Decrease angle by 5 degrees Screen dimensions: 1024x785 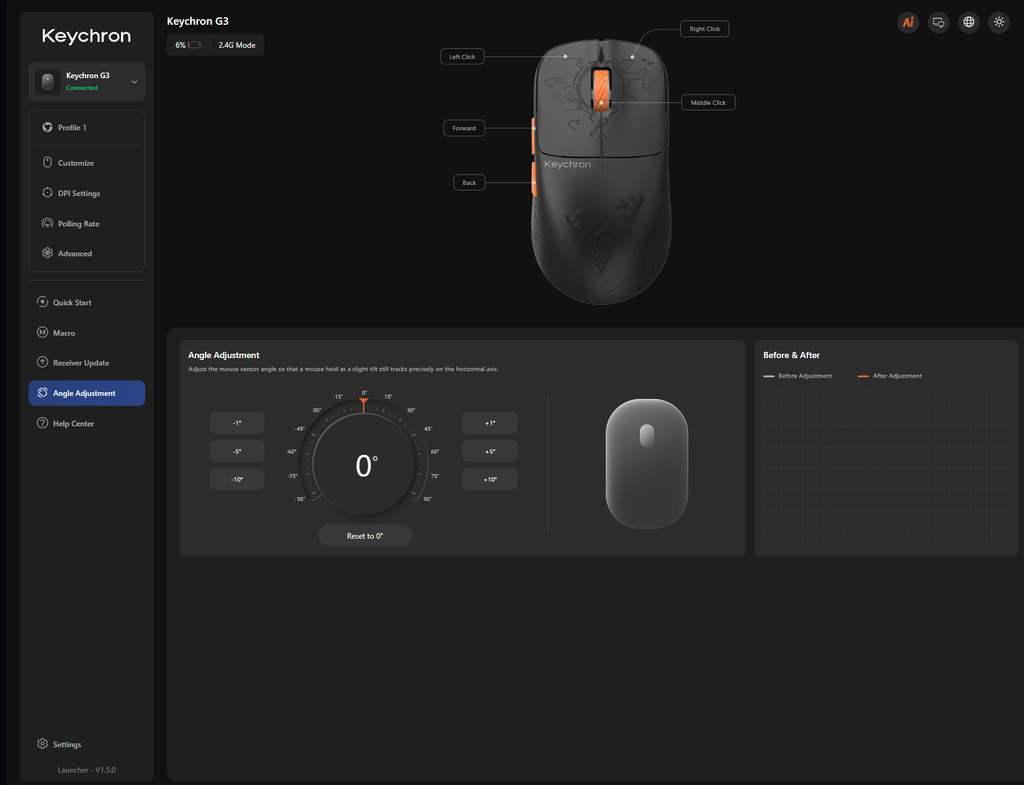[237, 451]
